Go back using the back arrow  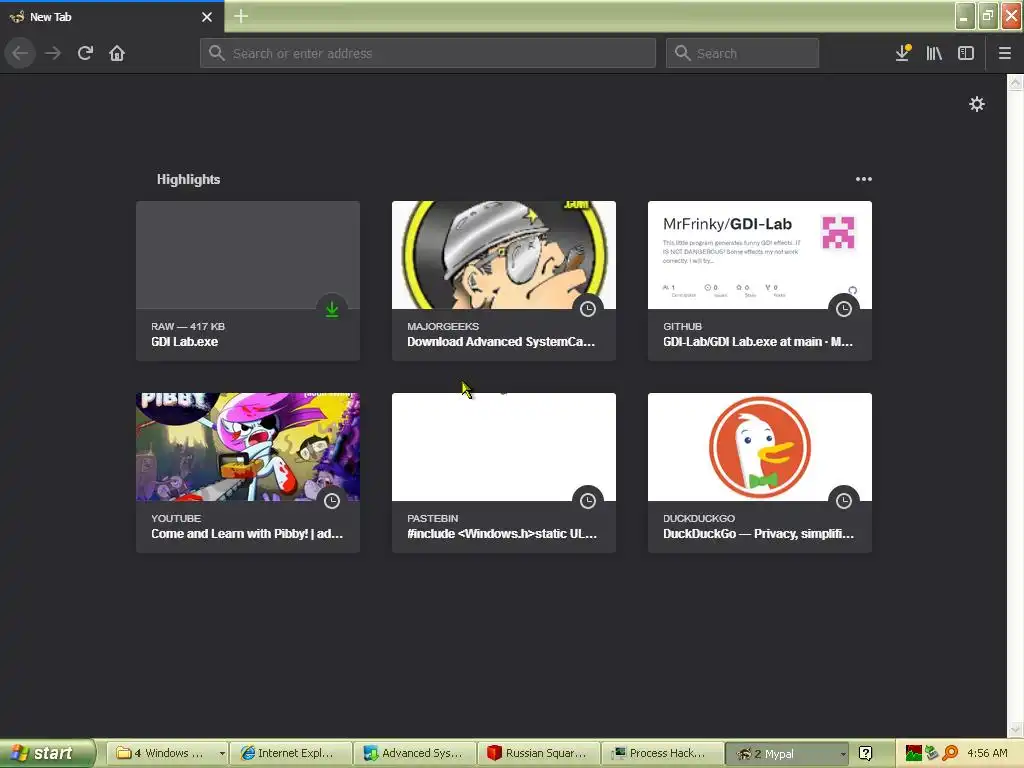pos(20,53)
